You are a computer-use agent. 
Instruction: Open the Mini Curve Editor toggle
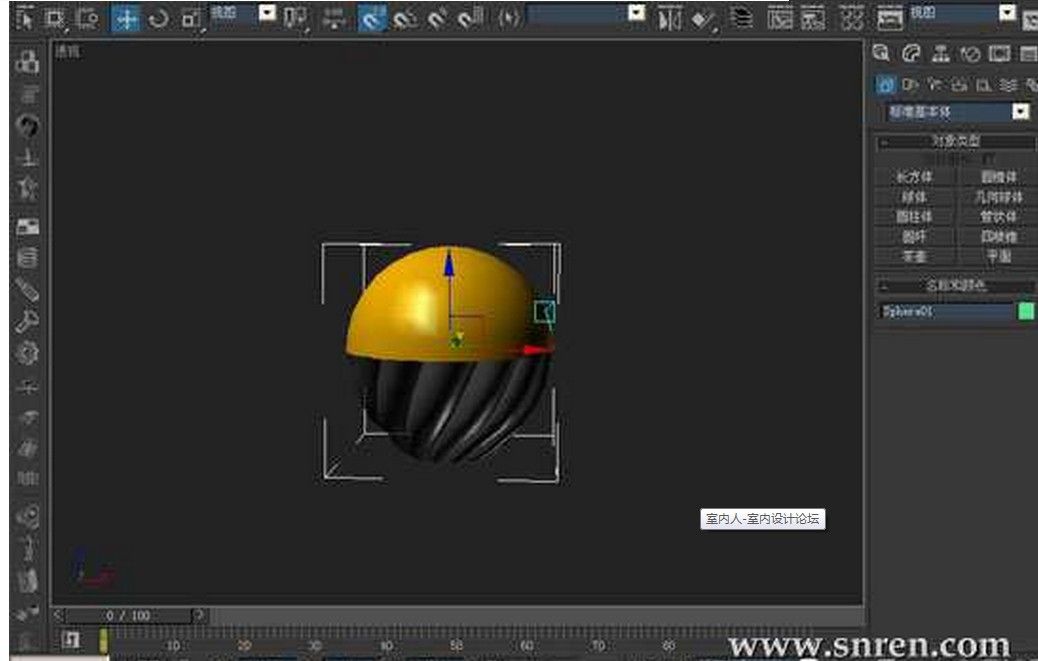71,640
